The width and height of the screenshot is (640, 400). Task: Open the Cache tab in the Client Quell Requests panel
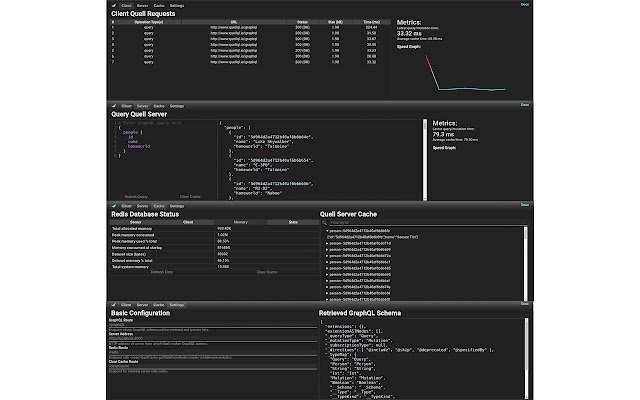point(159,6)
